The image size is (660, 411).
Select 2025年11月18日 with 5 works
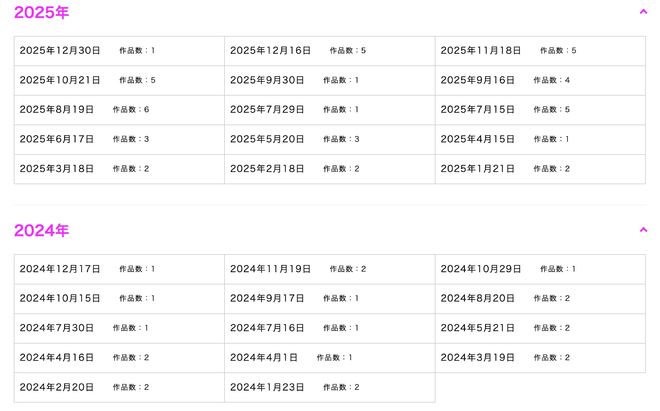(540, 51)
